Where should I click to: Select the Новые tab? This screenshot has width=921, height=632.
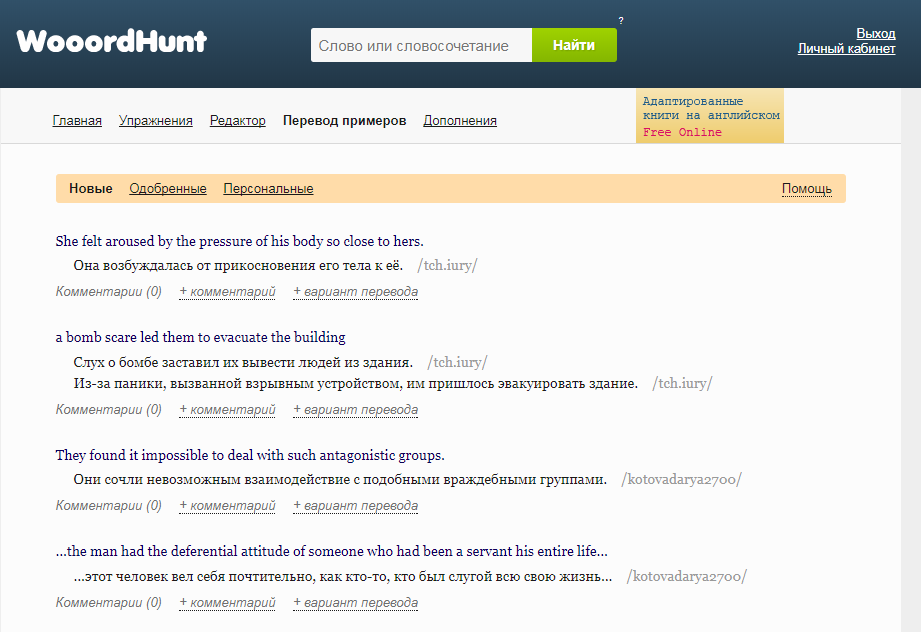[x=90, y=188]
